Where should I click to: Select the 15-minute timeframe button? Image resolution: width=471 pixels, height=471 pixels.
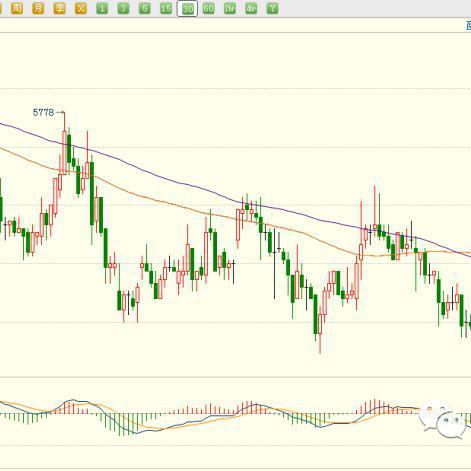(166, 8)
